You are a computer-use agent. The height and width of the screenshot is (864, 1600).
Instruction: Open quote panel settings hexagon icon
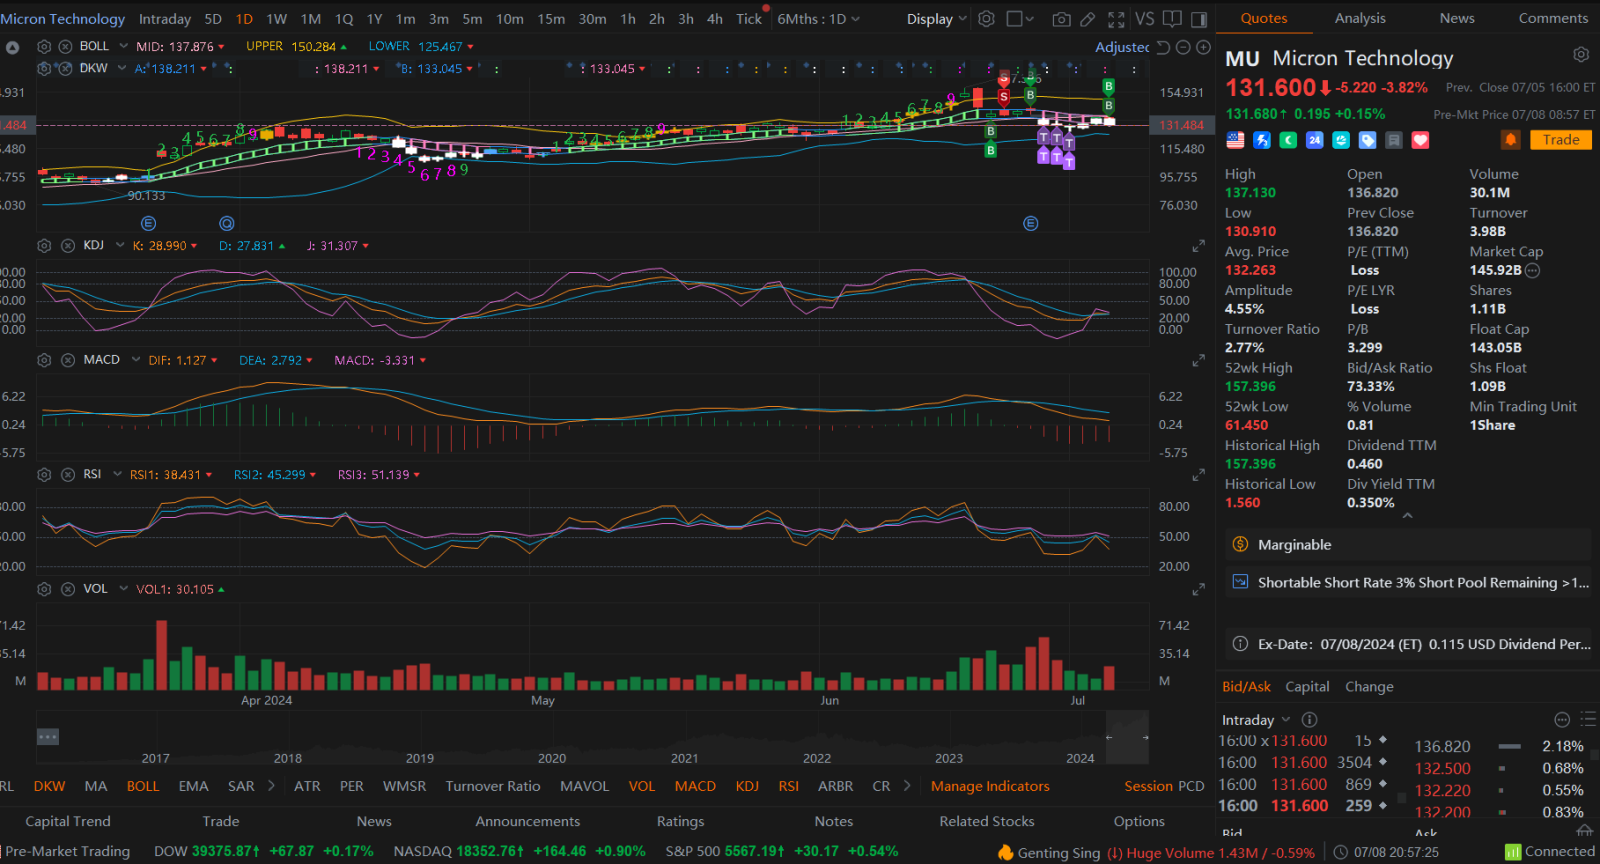1581,54
